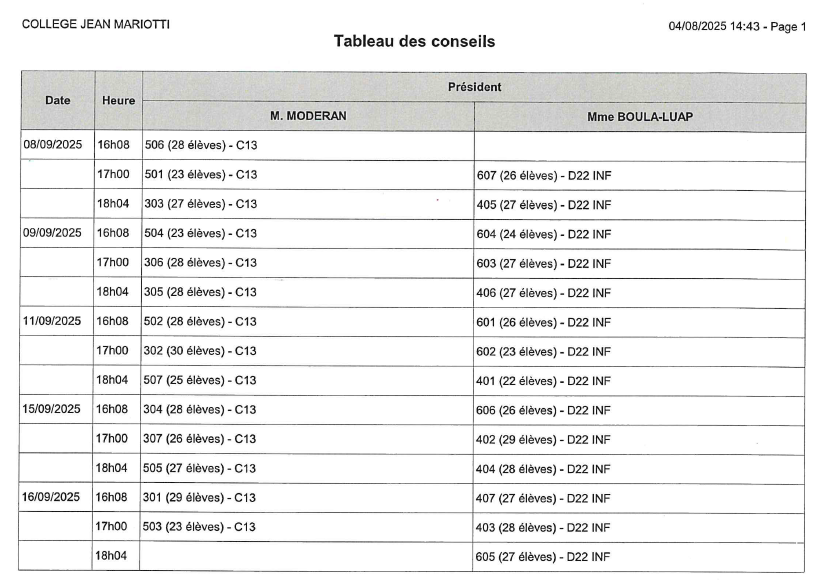Click the 09/09/2025 date cell
The image size is (820, 584).
[53, 233]
